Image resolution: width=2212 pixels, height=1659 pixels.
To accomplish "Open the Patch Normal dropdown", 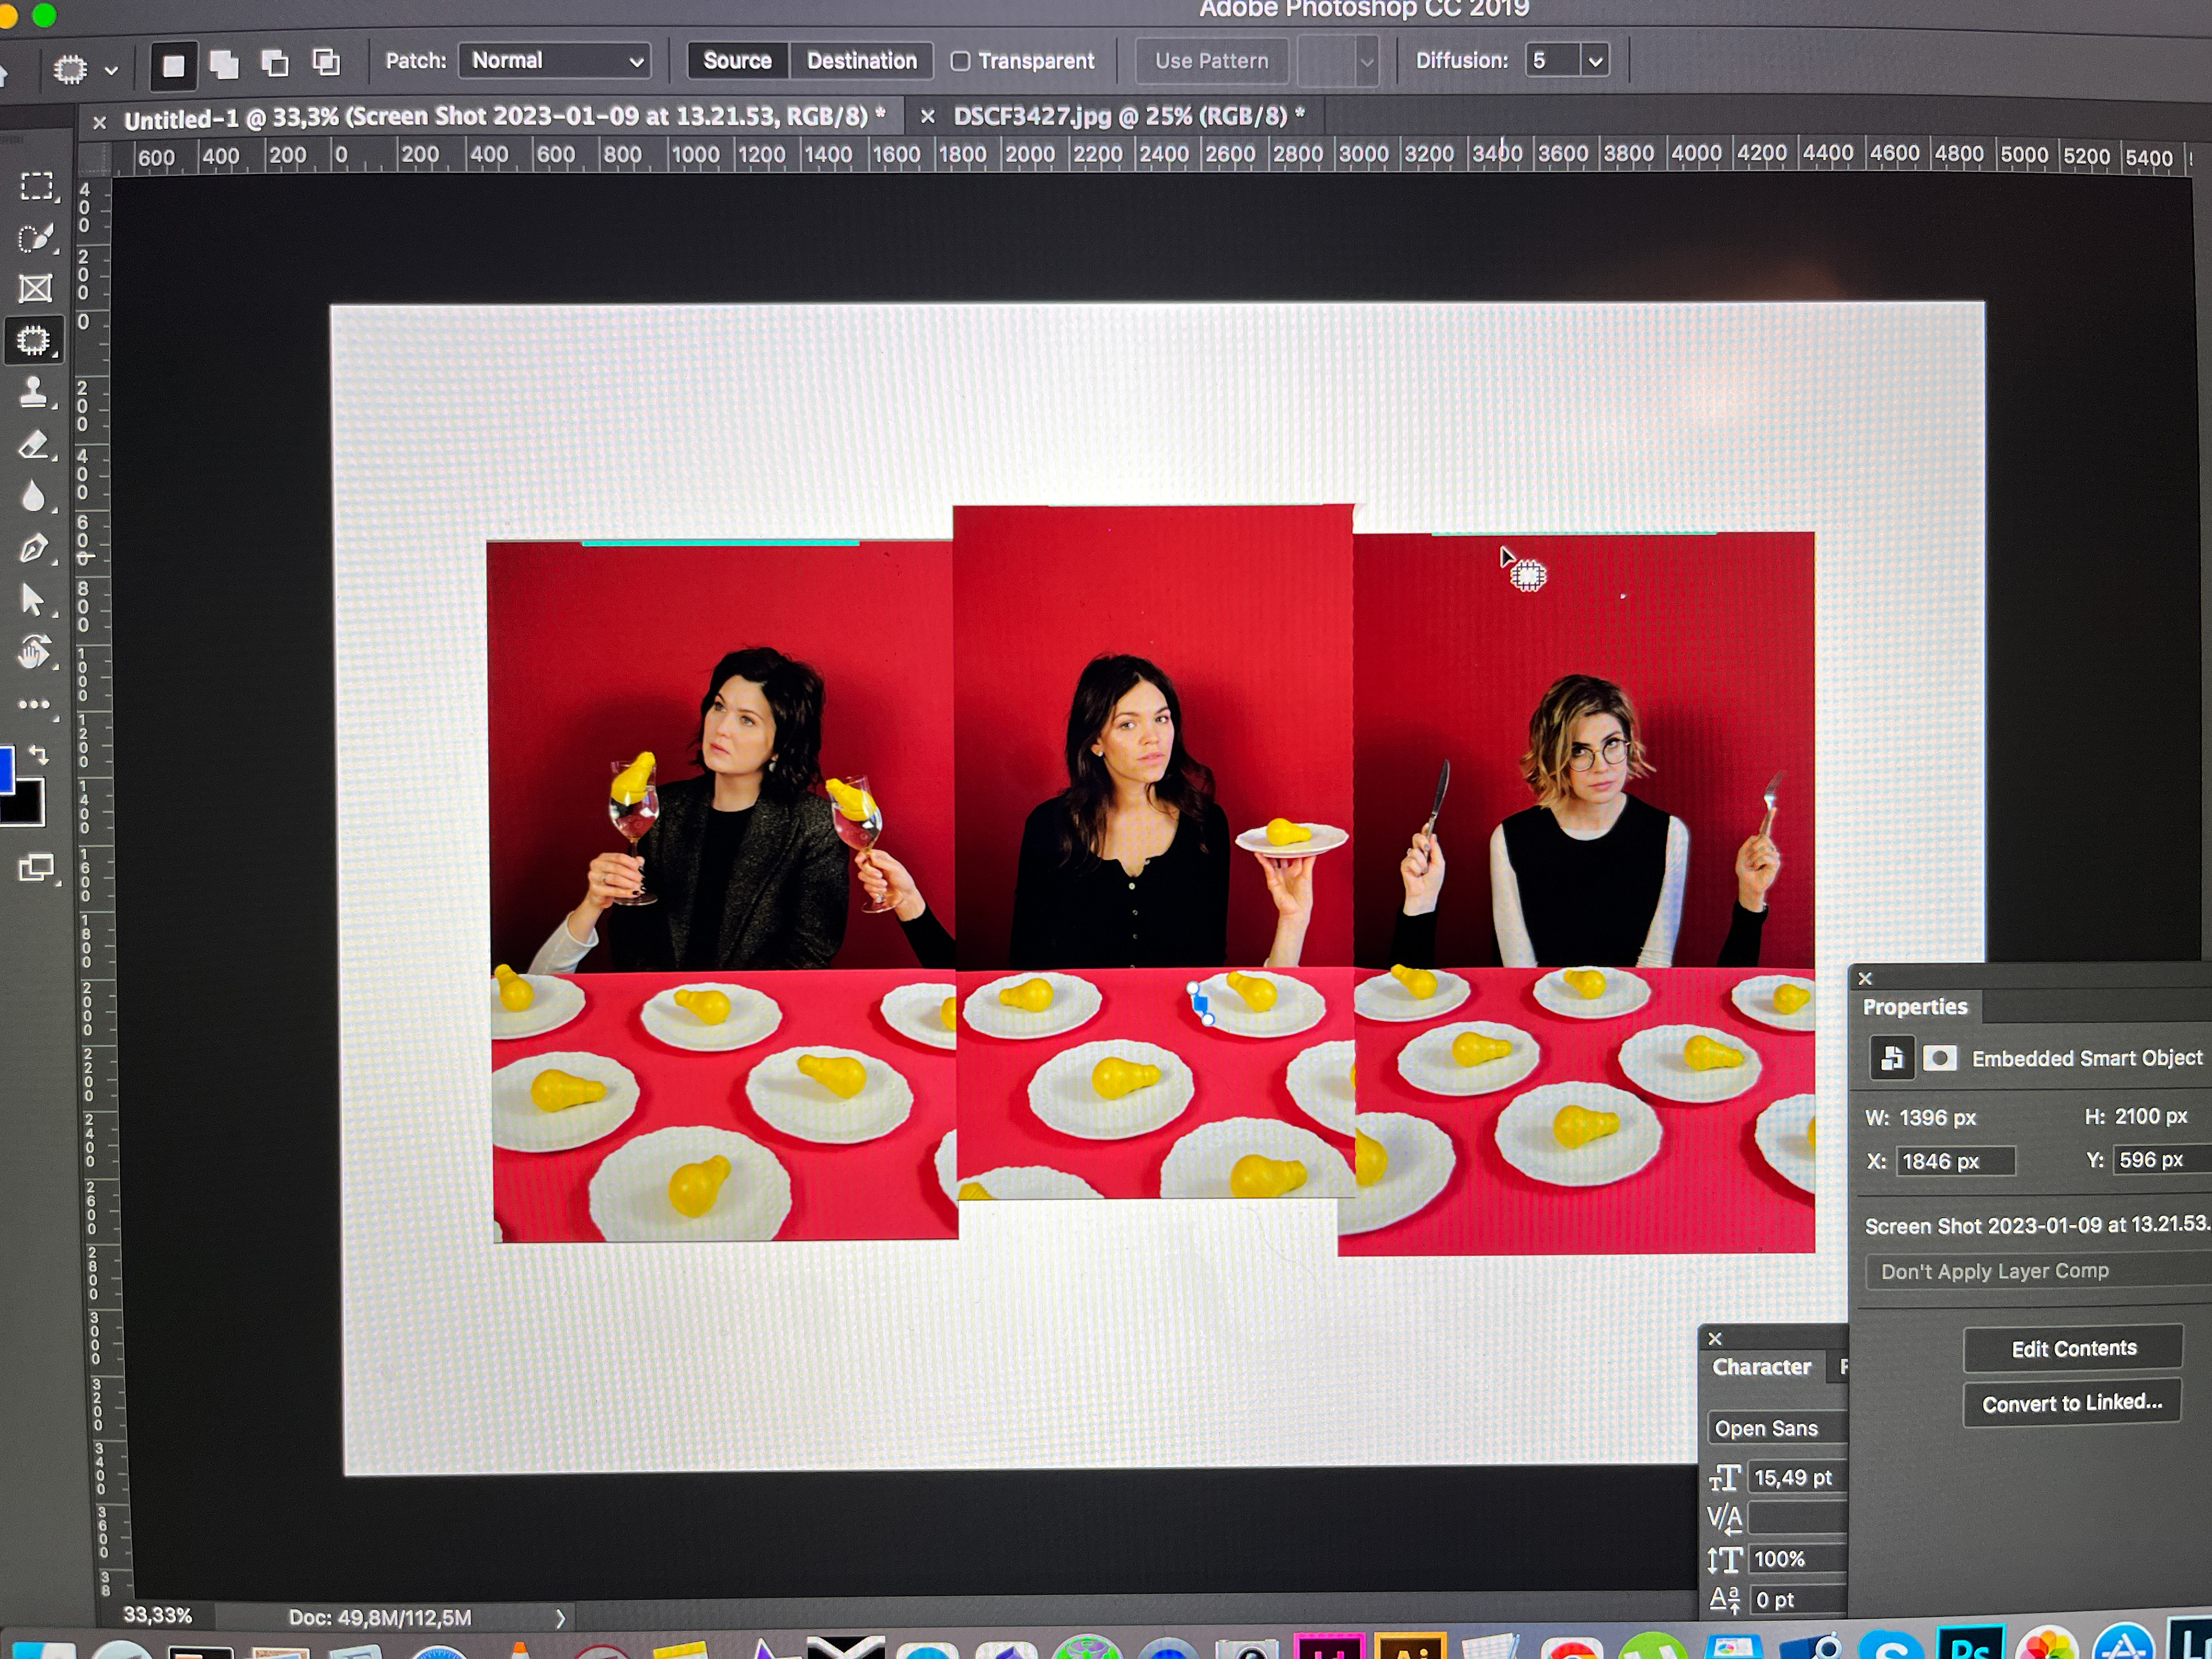I will pyautogui.click(x=555, y=61).
